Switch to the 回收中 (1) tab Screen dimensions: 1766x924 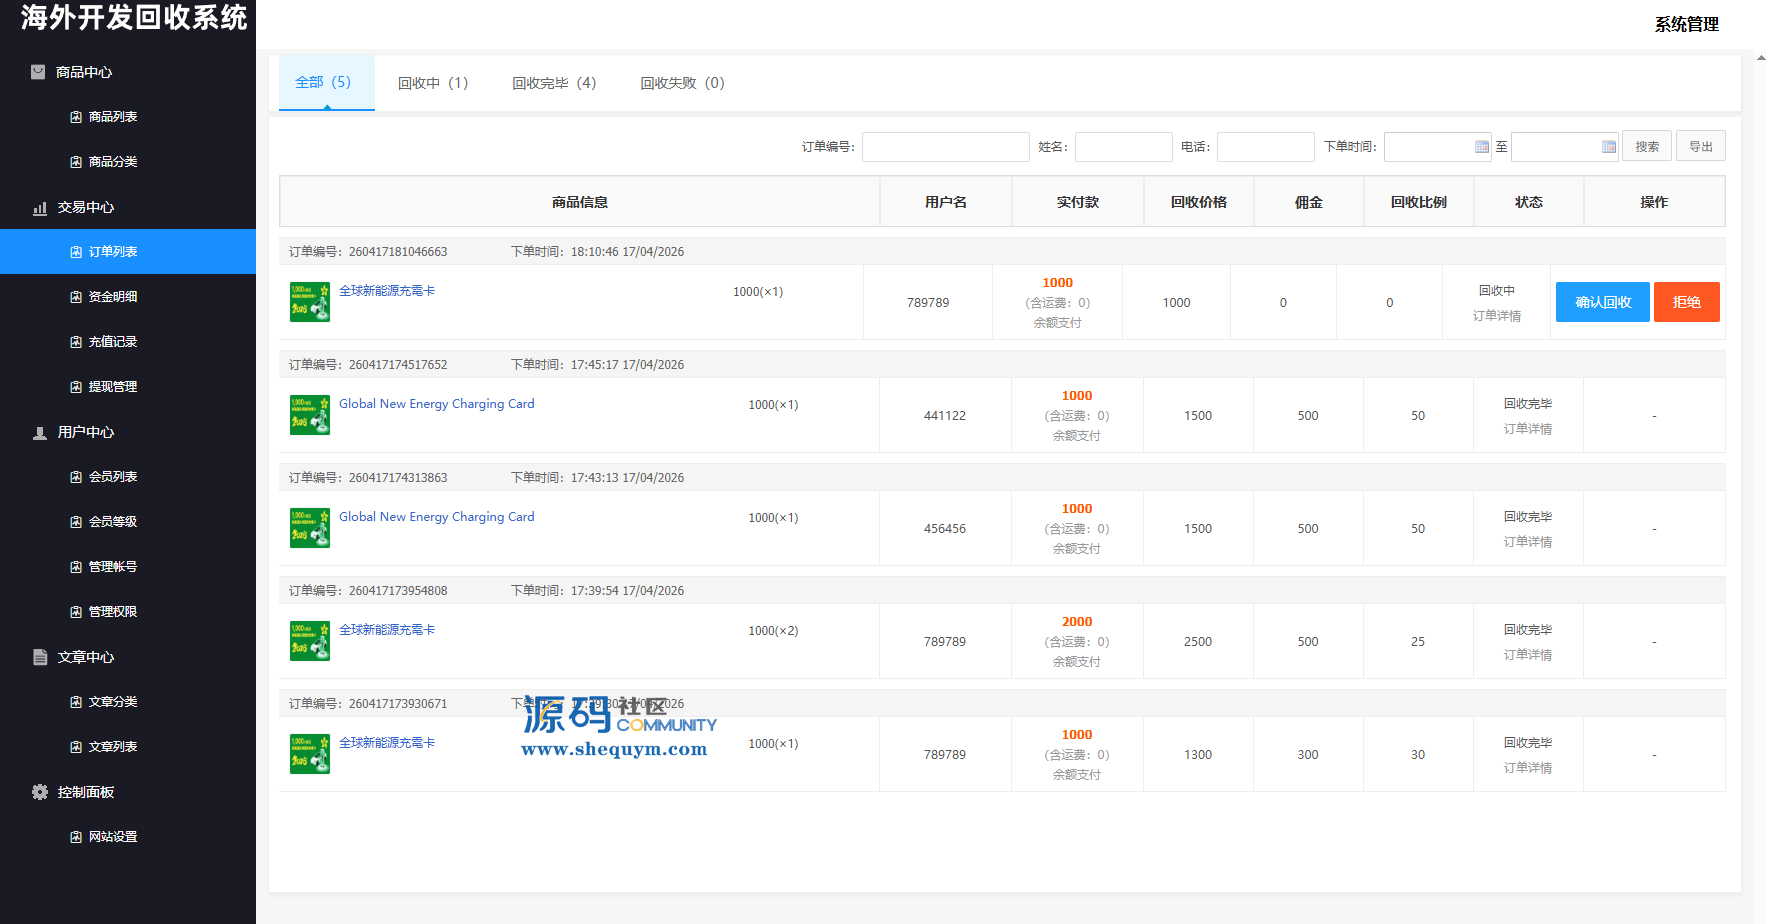(x=432, y=83)
